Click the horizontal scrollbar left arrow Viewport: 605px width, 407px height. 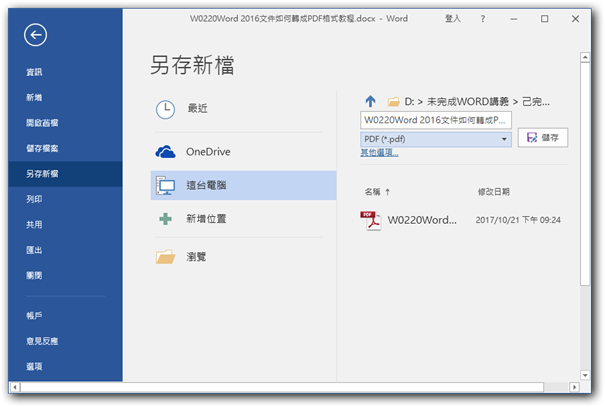click(x=15, y=387)
